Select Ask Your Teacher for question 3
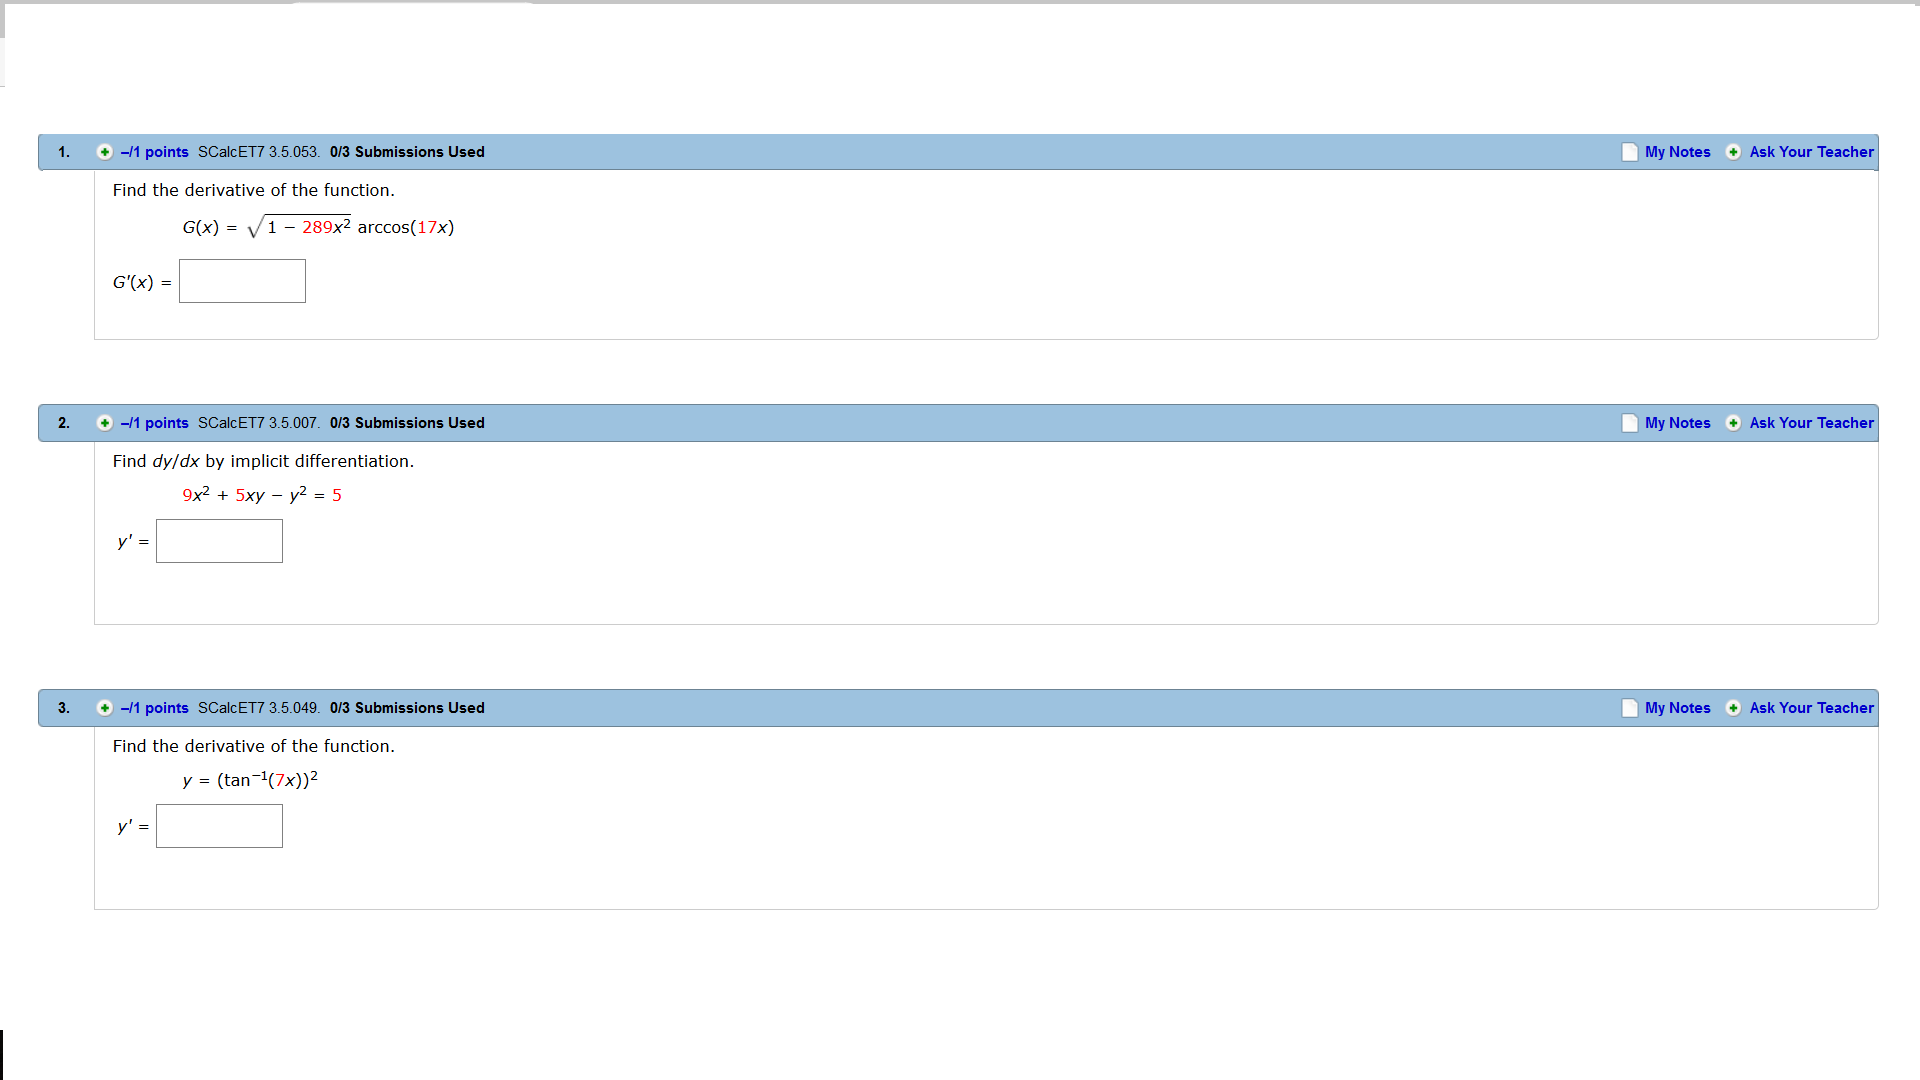This screenshot has width=1920, height=1080. [1811, 708]
